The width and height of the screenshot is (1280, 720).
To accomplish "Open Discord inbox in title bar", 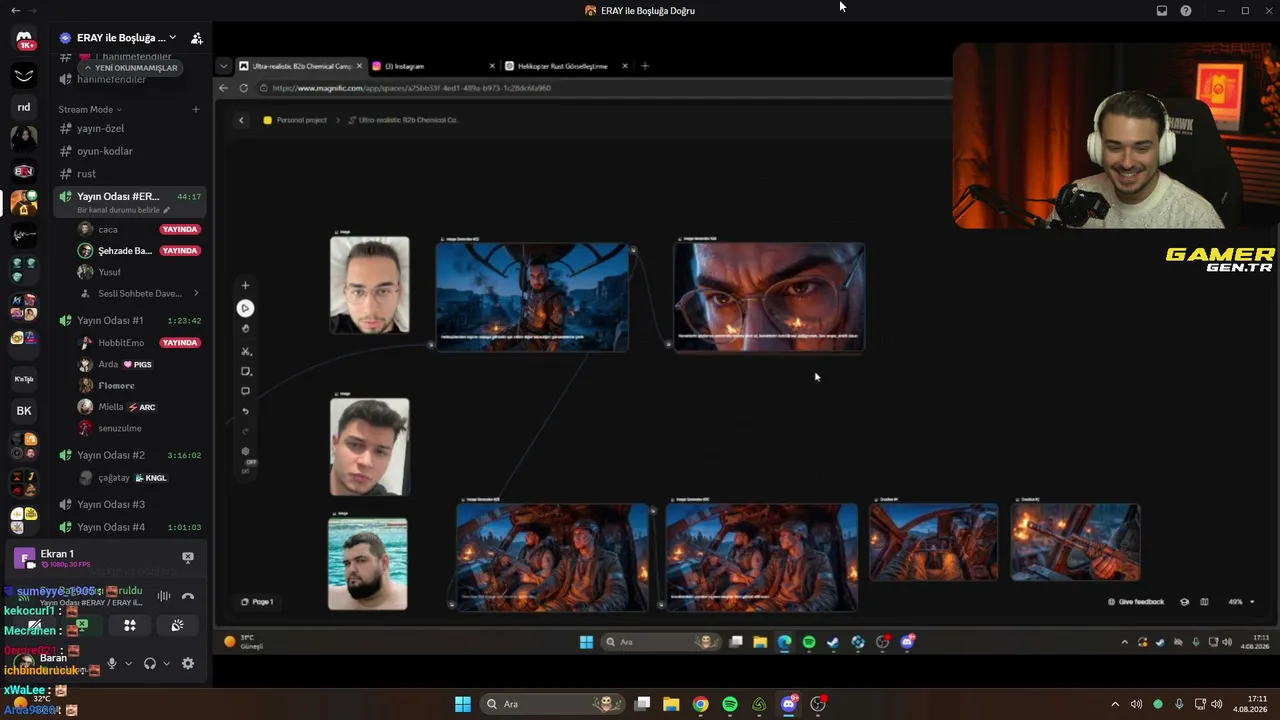I will pyautogui.click(x=1161, y=11).
